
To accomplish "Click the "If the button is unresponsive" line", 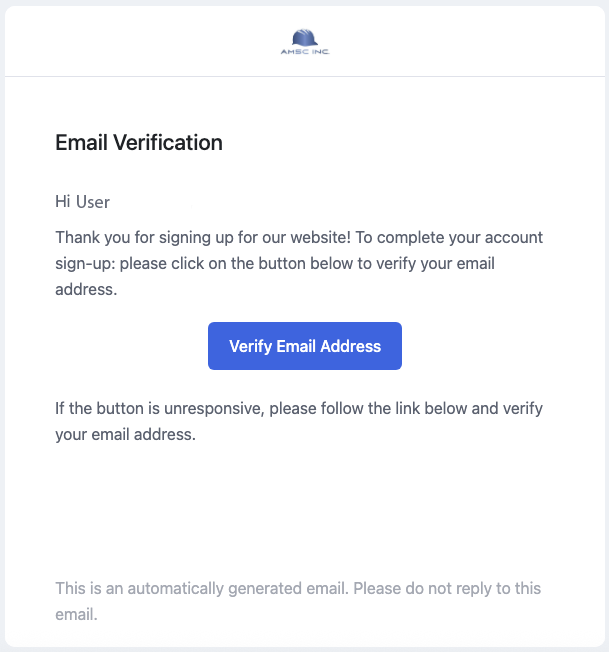I will [x=299, y=409].
